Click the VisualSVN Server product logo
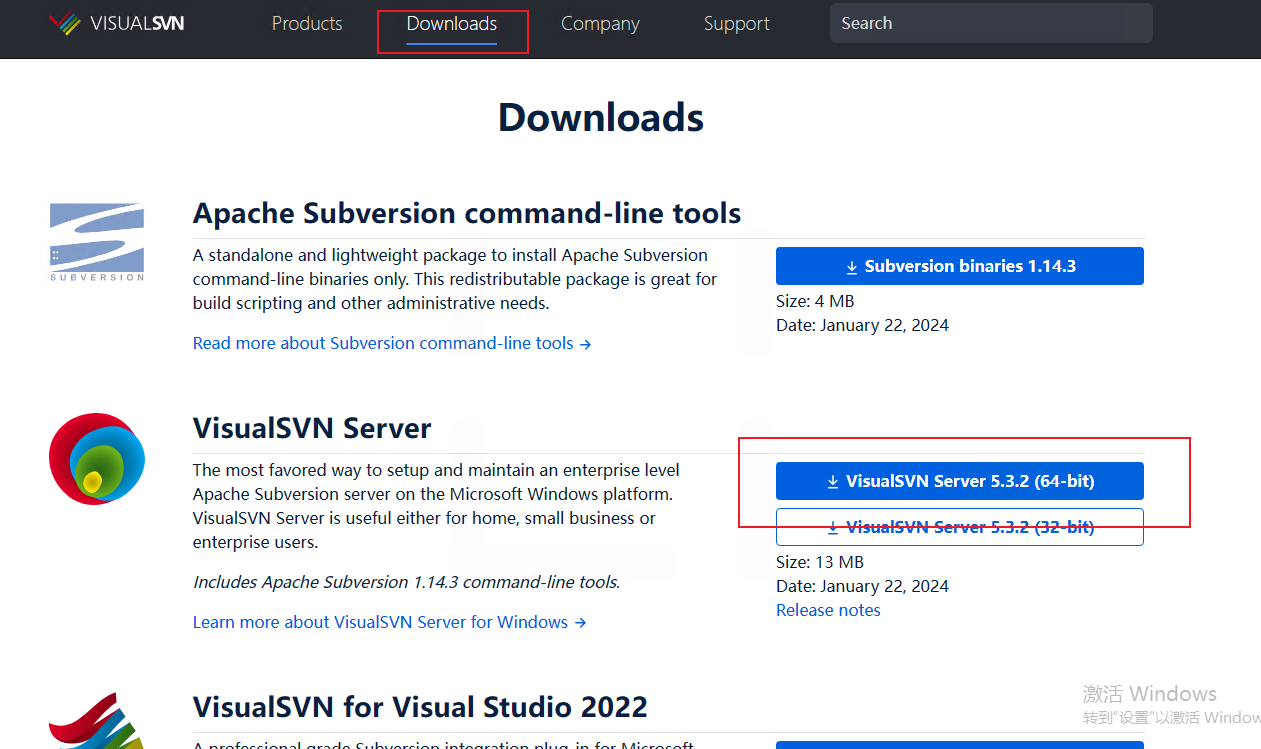This screenshot has height=749, width=1261. point(97,459)
